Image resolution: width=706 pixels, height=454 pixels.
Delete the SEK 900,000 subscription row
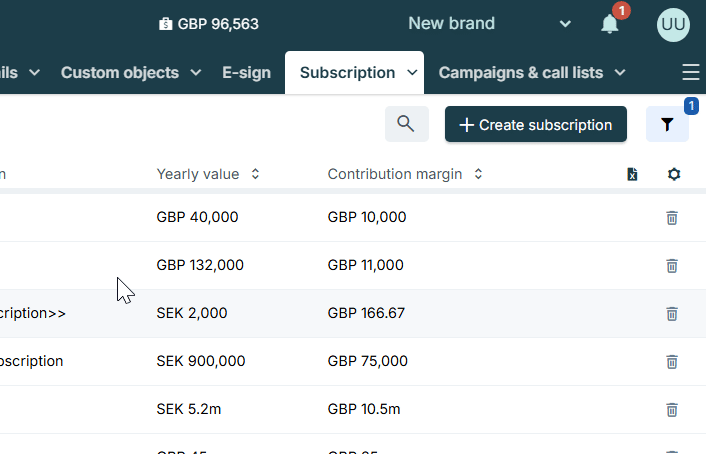(x=672, y=362)
